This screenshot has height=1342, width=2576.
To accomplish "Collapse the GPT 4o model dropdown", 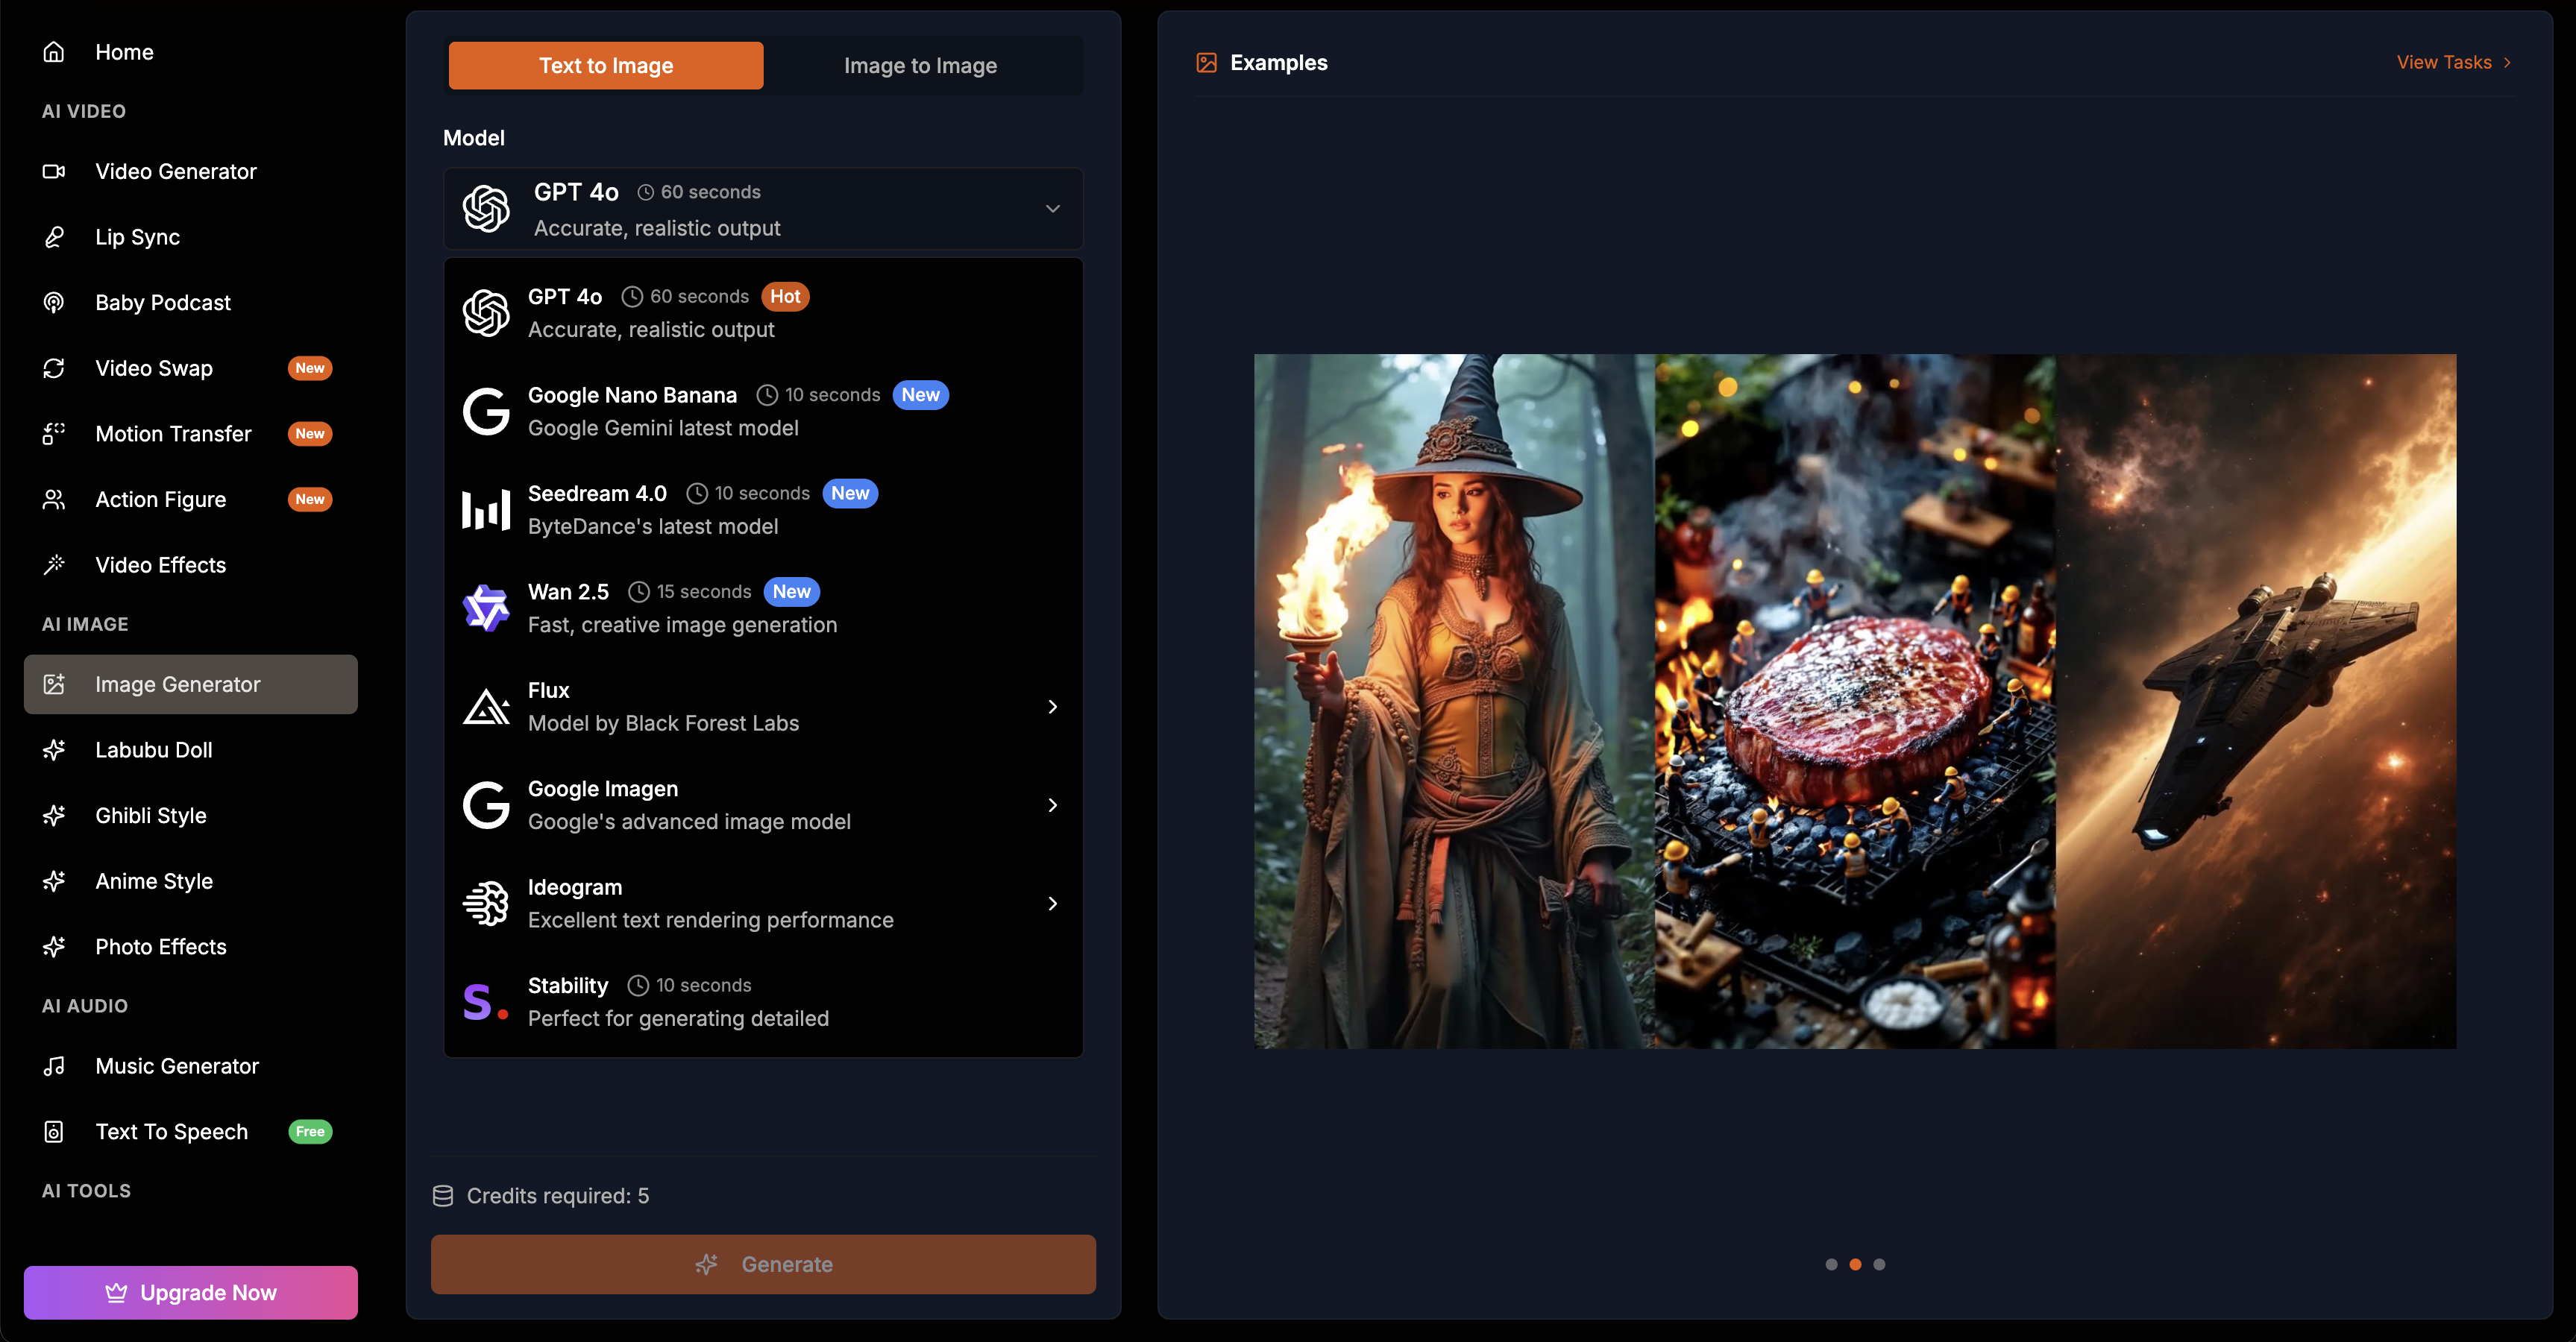I will [1052, 208].
